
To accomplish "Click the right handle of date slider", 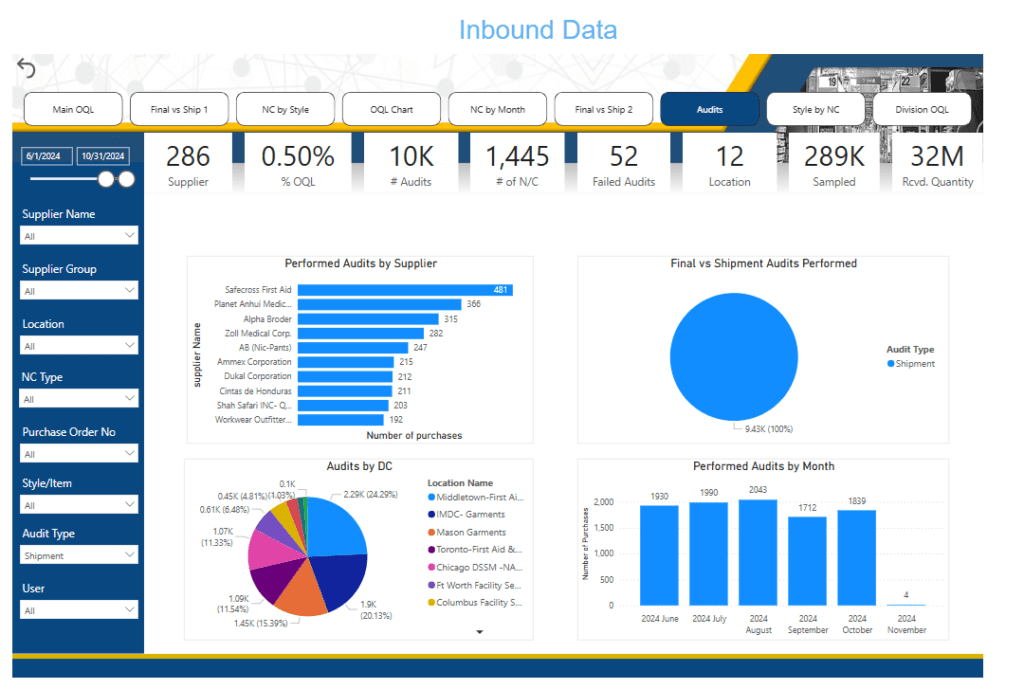I will [126, 179].
